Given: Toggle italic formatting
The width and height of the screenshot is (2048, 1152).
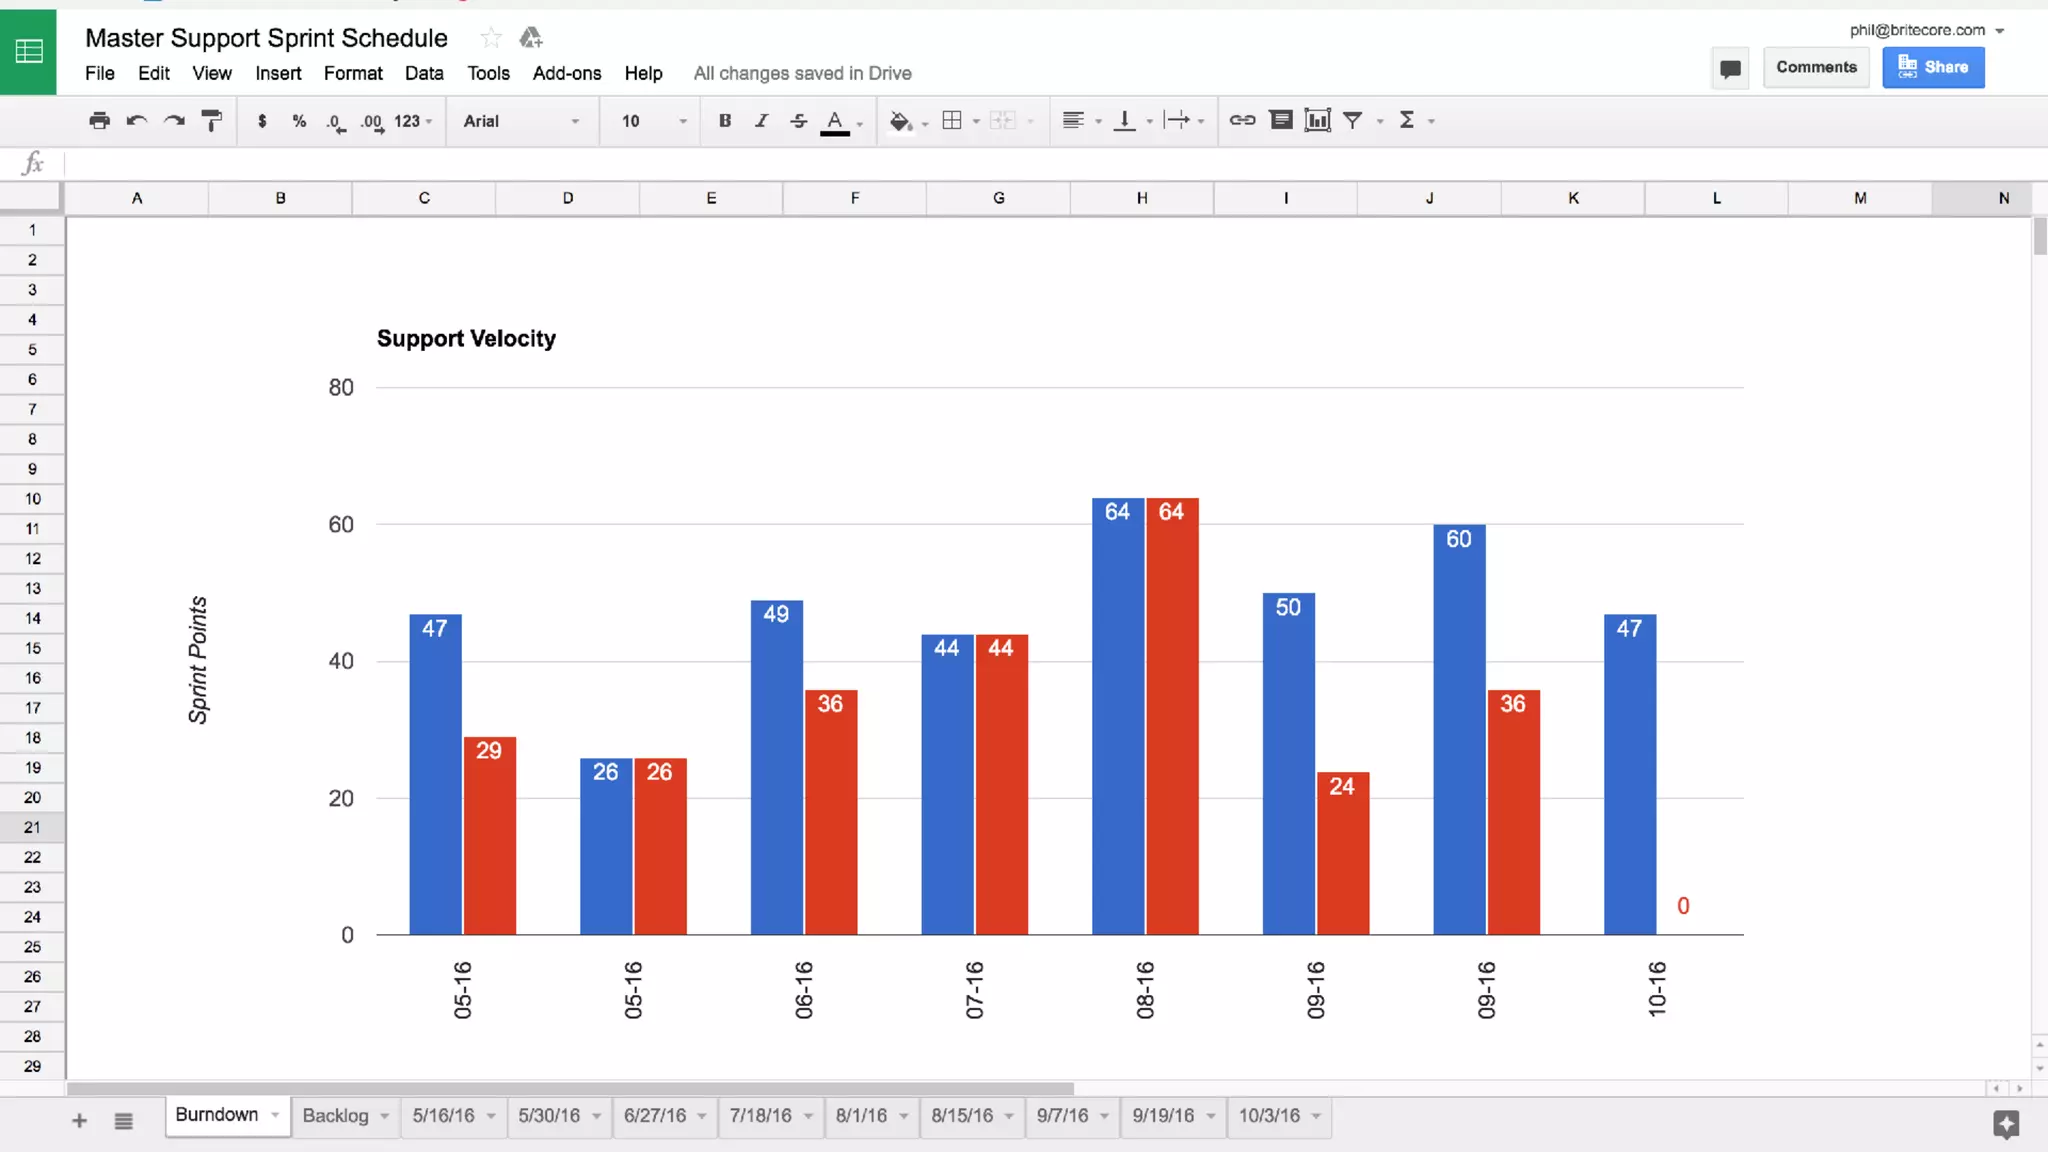Looking at the screenshot, I should 761,121.
